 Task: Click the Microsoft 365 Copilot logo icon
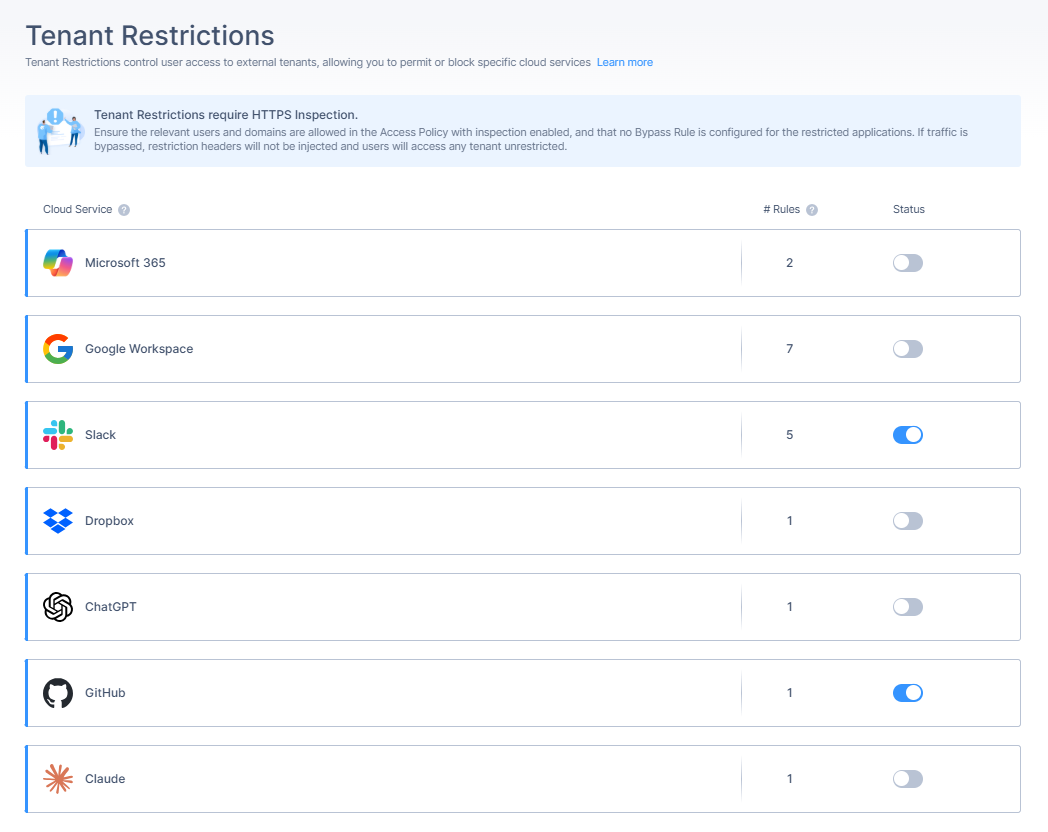(x=58, y=263)
